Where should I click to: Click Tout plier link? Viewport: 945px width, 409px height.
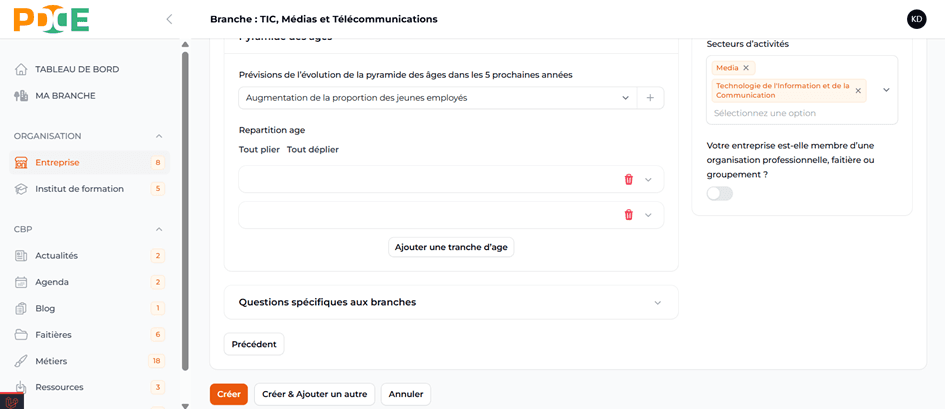pyautogui.click(x=259, y=150)
